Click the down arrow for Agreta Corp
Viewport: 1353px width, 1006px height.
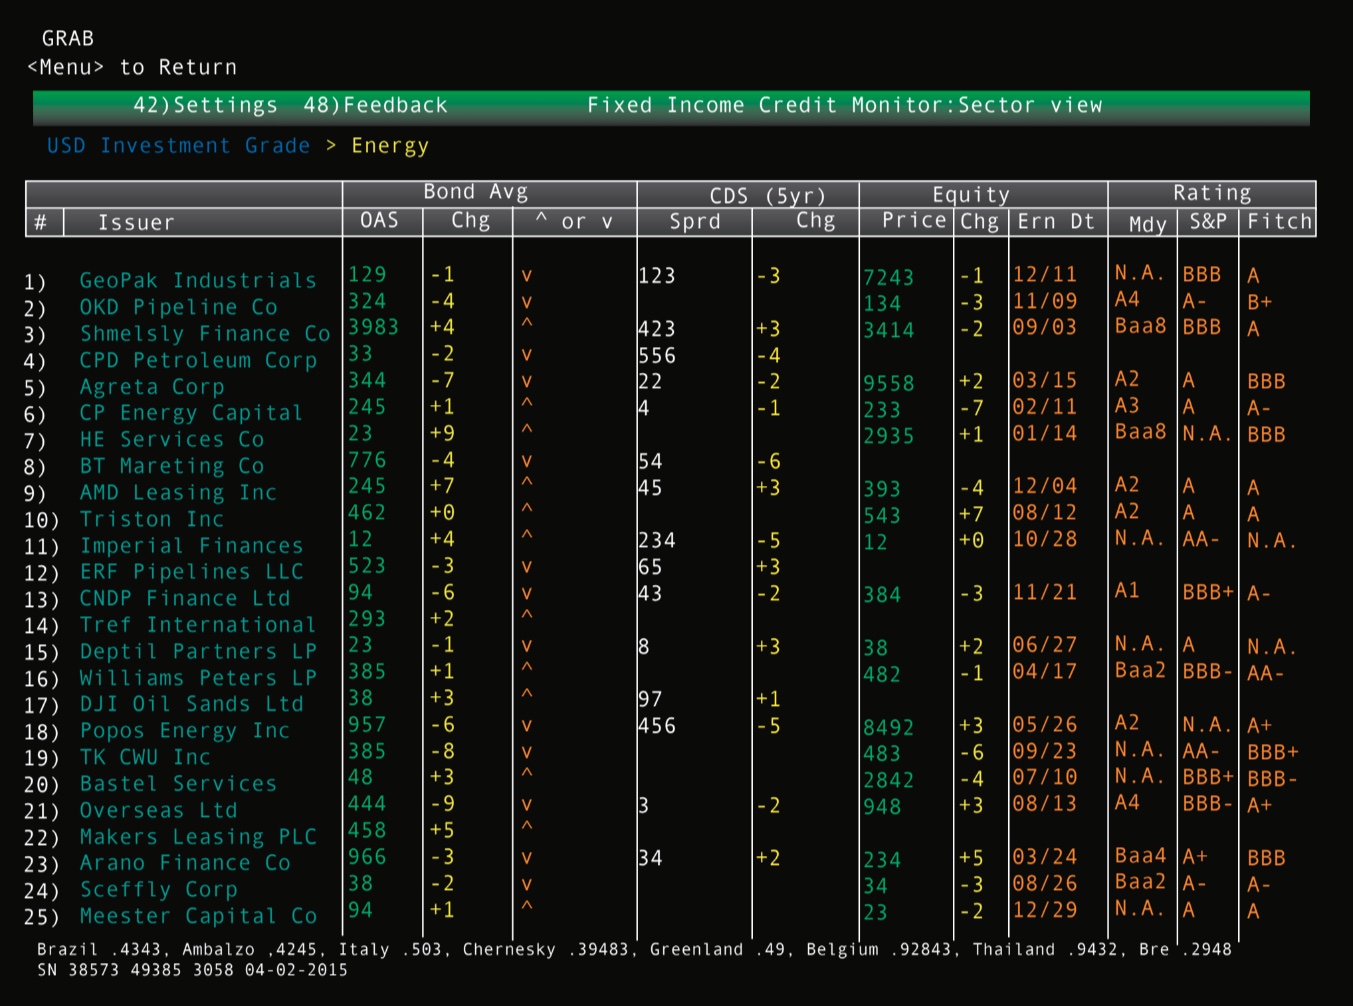pyautogui.click(x=527, y=382)
